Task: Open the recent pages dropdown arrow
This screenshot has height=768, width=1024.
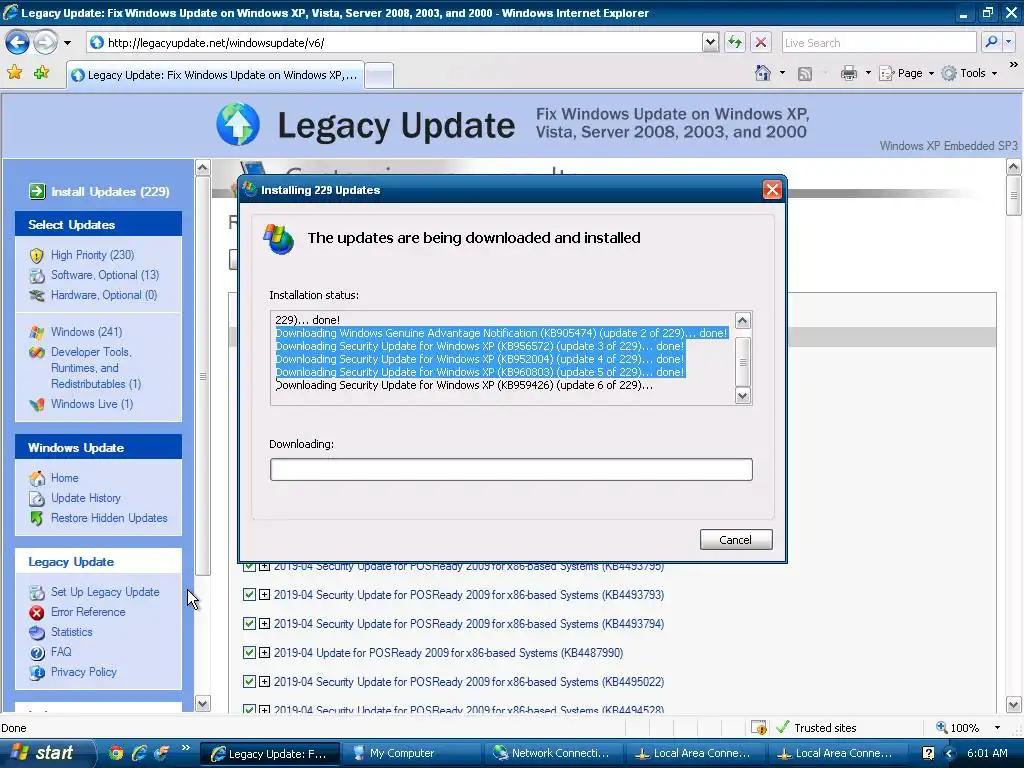Action: click(67, 43)
